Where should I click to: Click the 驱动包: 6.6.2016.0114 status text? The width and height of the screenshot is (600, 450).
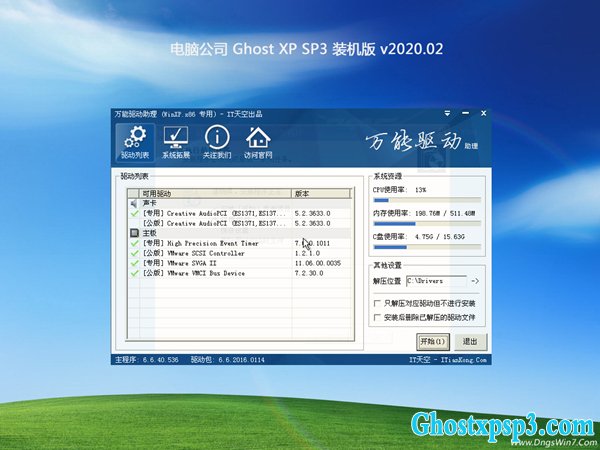tap(228, 360)
